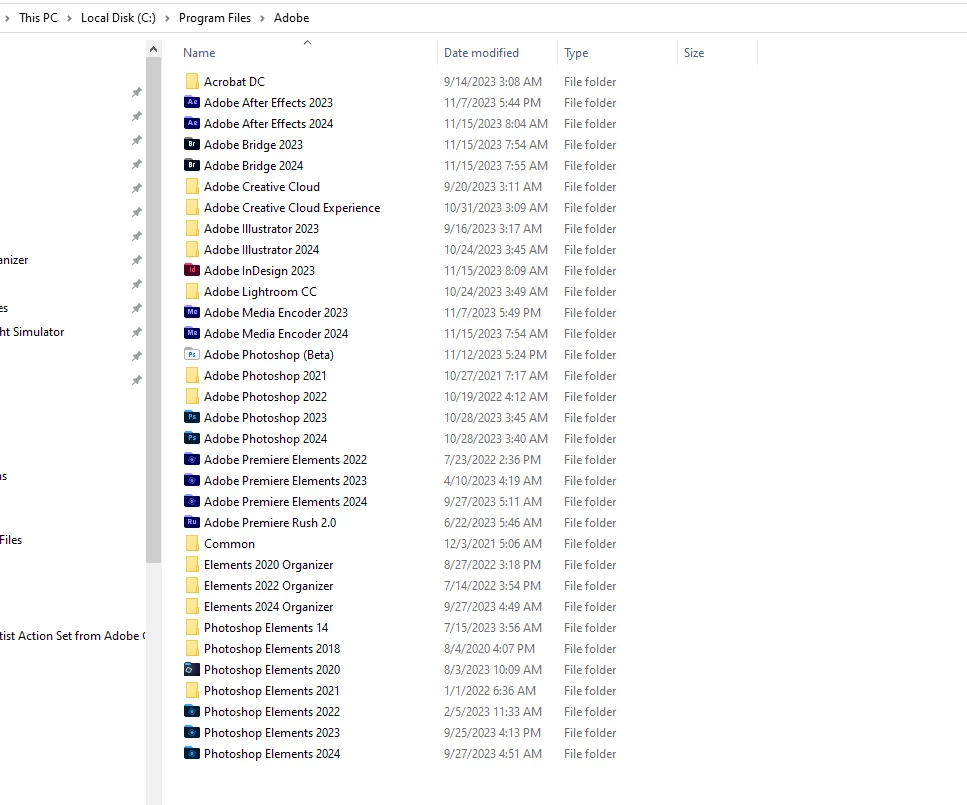Click the Adobe Premiere Elements 2023 folder icon
The width and height of the screenshot is (967, 805).
(x=192, y=480)
